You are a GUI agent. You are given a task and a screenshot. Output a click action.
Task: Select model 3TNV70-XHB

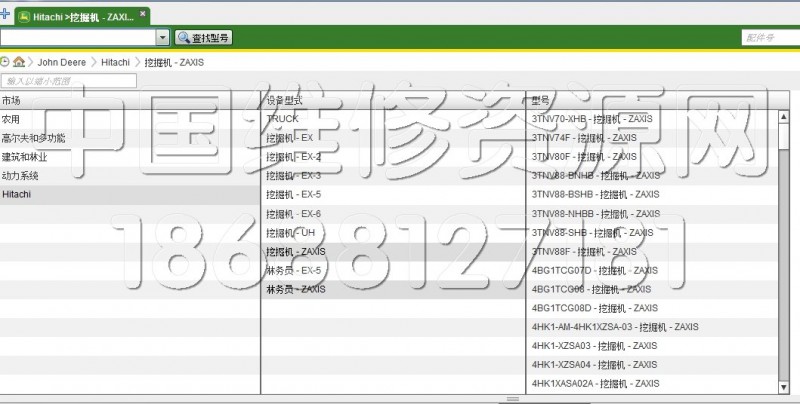652,119
